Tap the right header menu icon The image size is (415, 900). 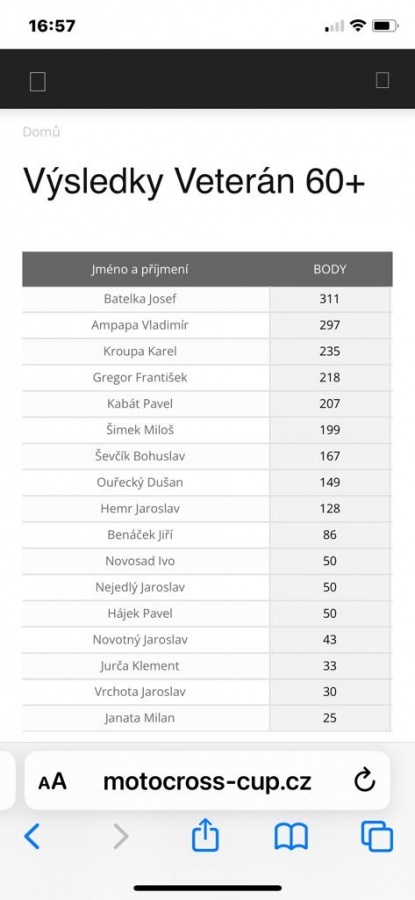pos(382,80)
